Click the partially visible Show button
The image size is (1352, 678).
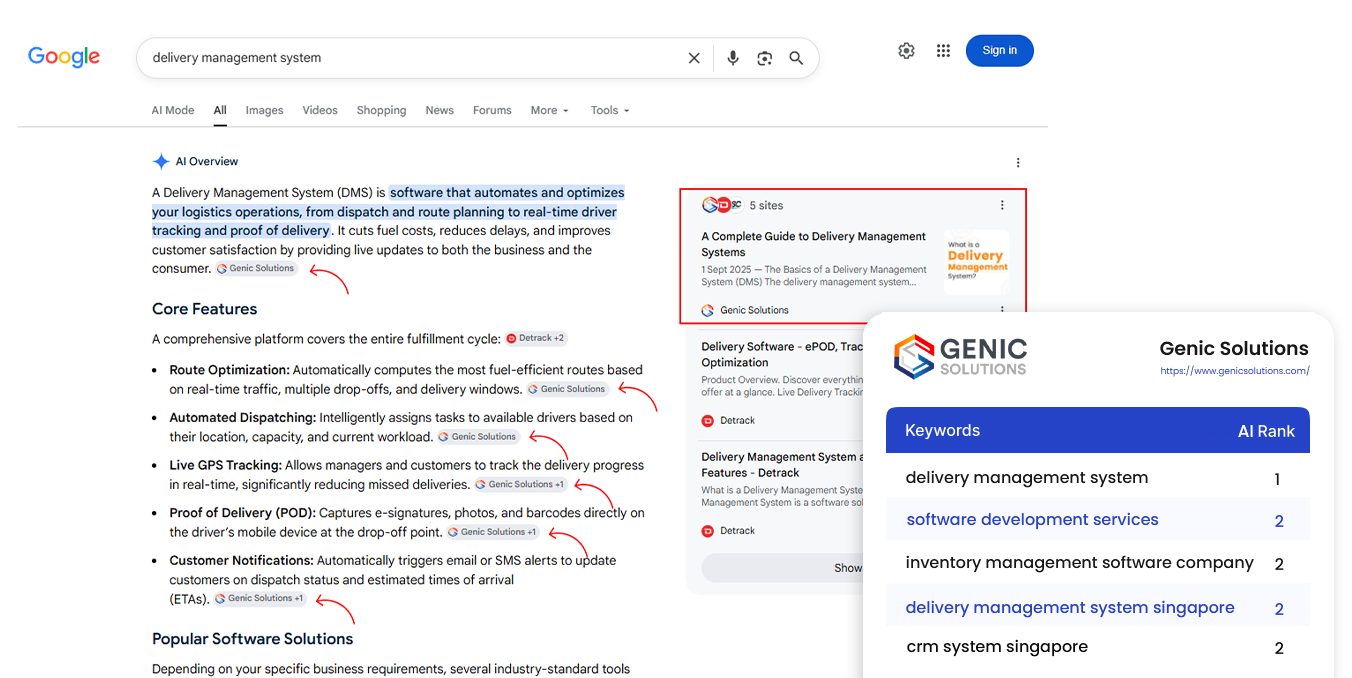pos(782,567)
